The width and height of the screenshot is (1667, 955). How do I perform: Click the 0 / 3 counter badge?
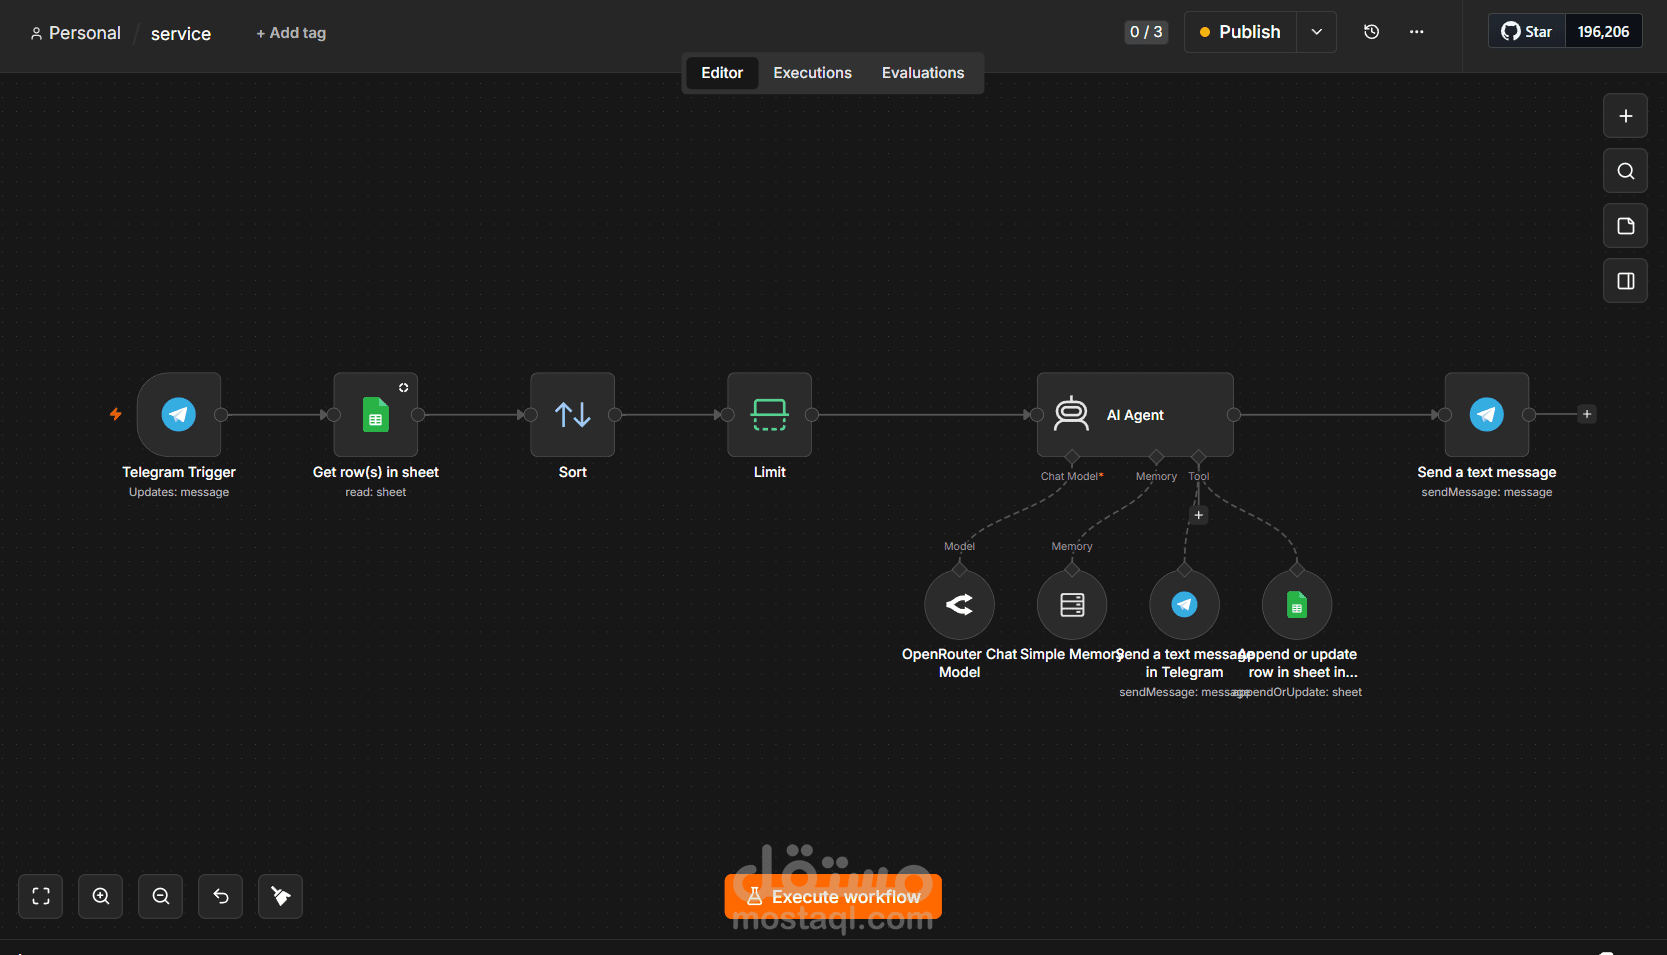(1146, 32)
